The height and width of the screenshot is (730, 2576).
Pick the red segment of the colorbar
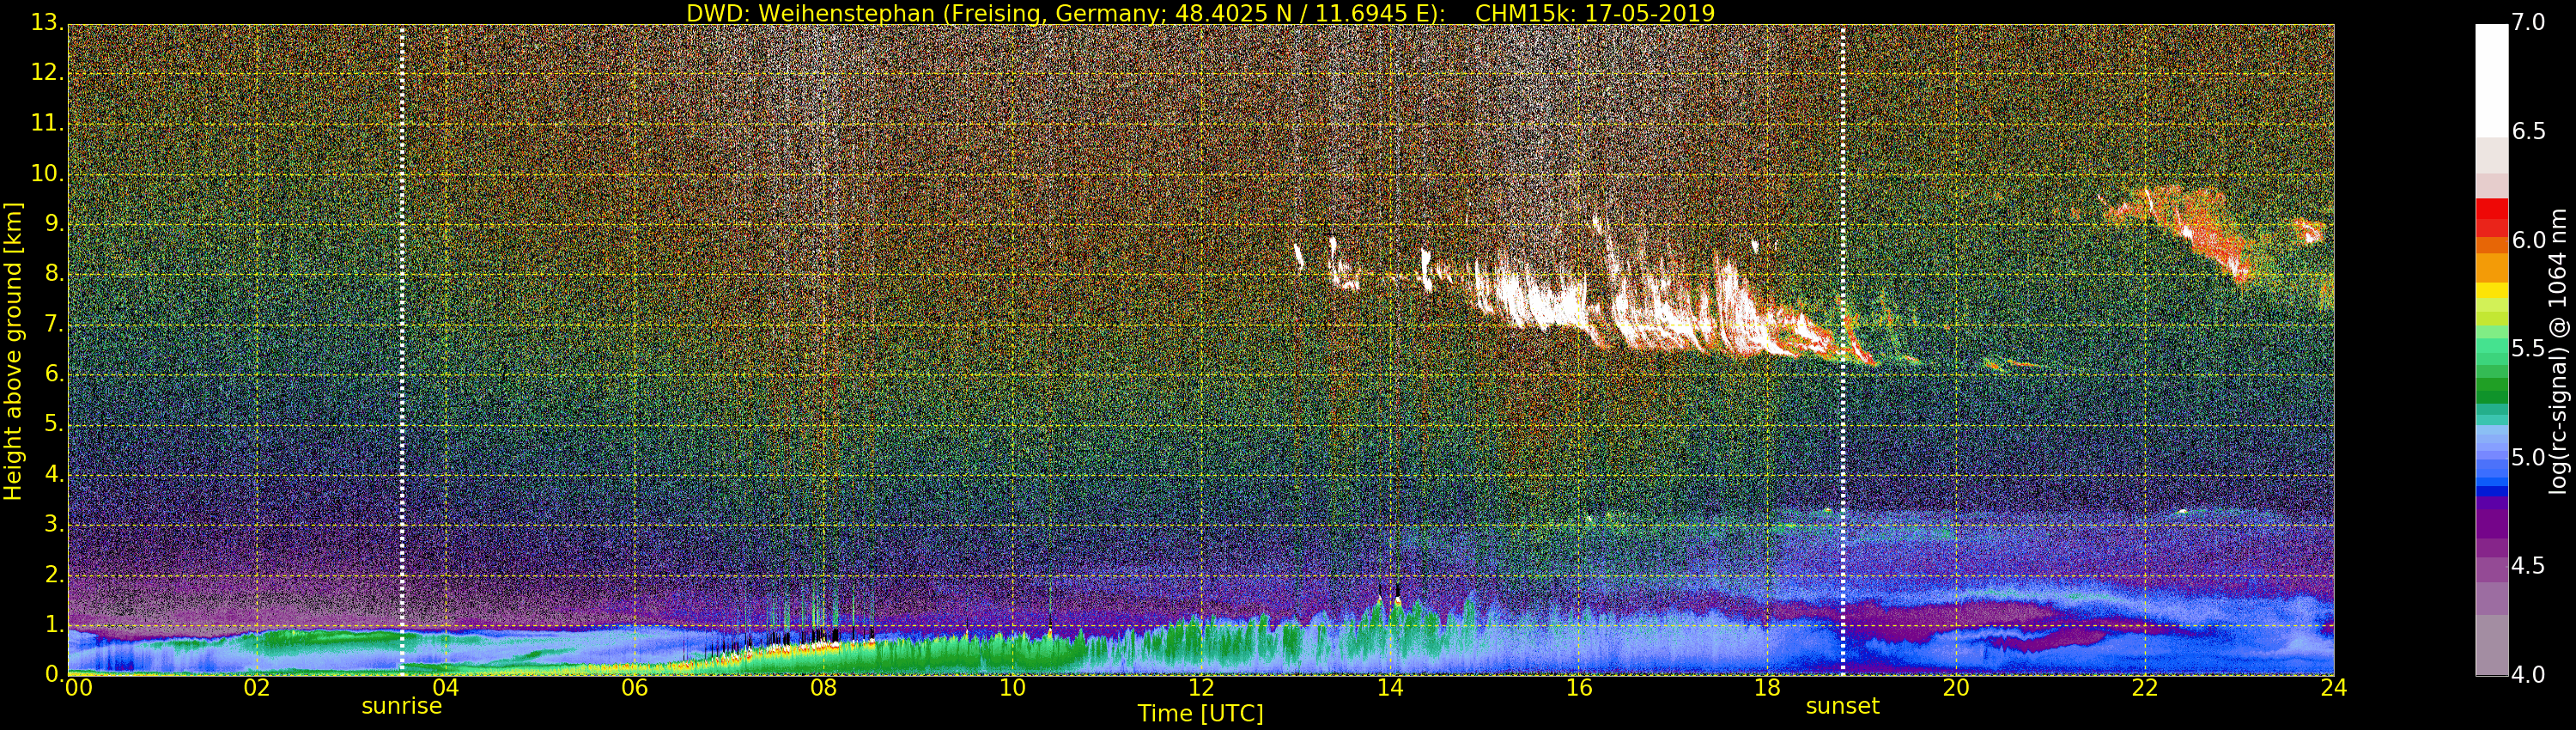(x=2491, y=210)
